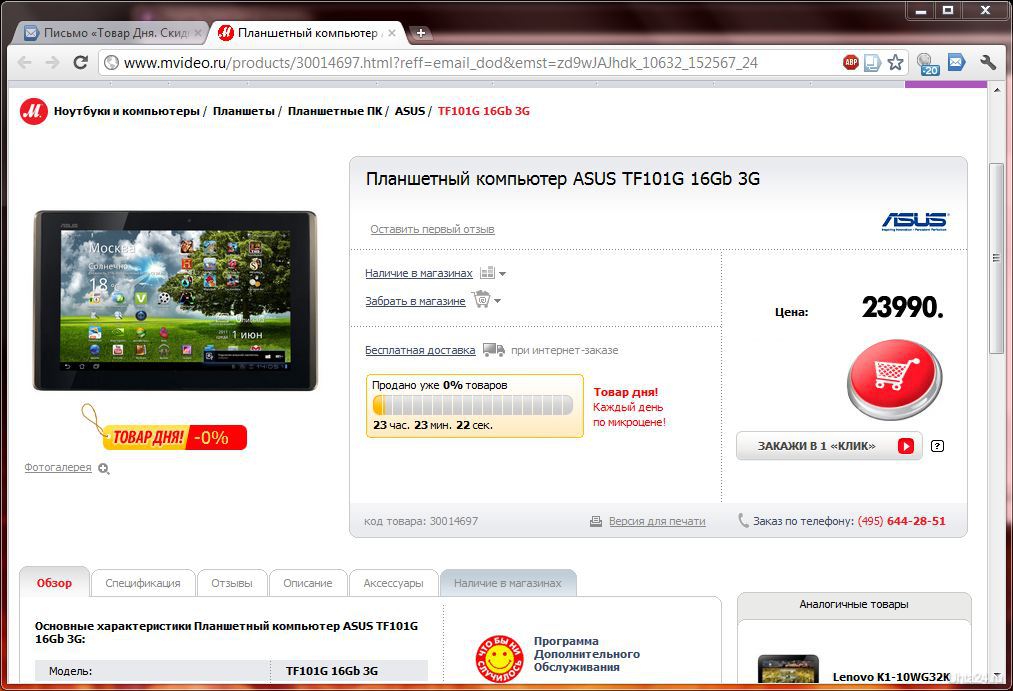
Task: Open a new browser tab
Action: 420,33
